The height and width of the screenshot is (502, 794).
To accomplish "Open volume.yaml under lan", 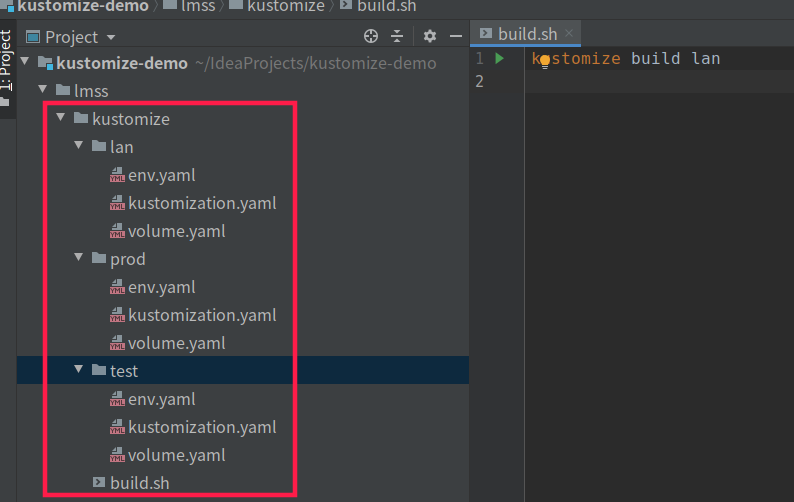I will (x=176, y=231).
